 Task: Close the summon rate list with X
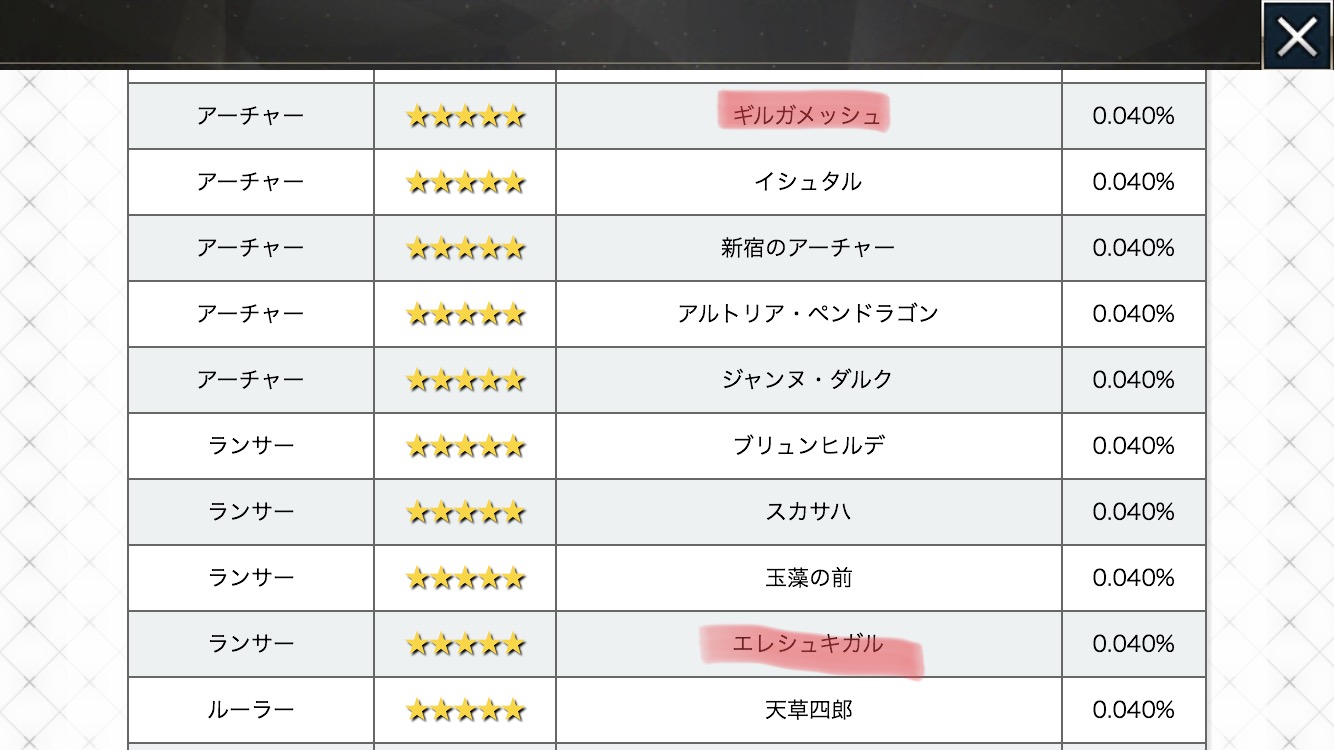tap(1297, 37)
